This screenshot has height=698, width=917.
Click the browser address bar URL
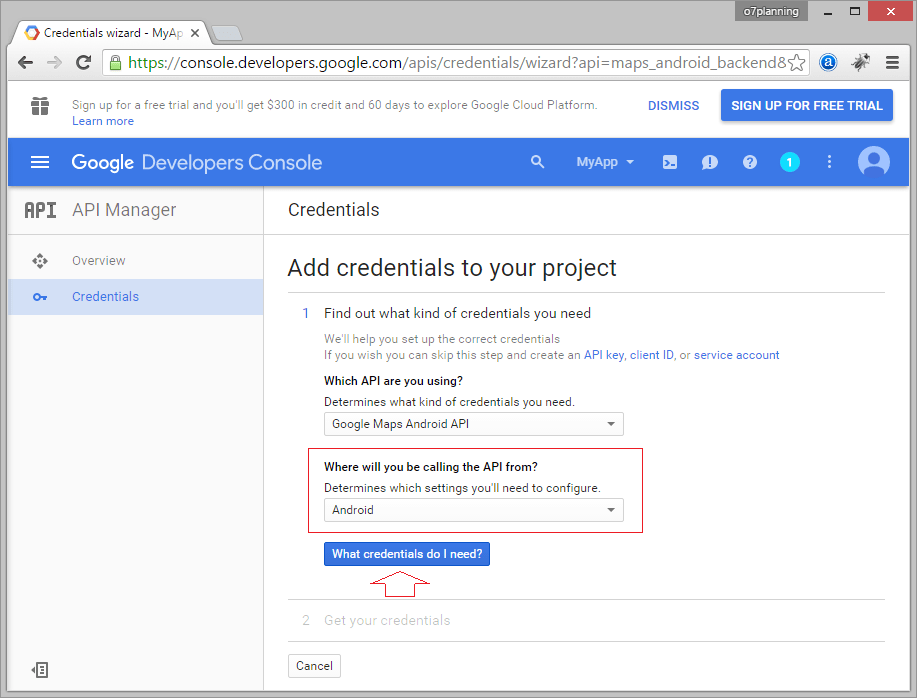pos(456,63)
